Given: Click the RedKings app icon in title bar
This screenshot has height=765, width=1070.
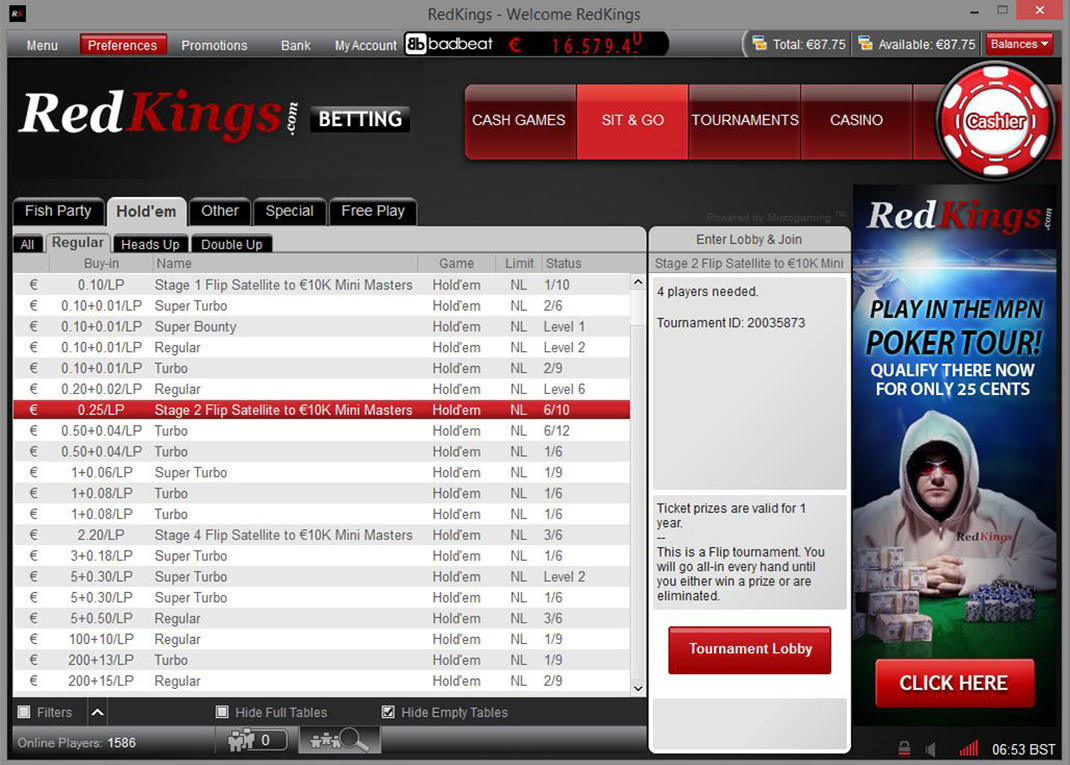Looking at the screenshot, I should [16, 13].
